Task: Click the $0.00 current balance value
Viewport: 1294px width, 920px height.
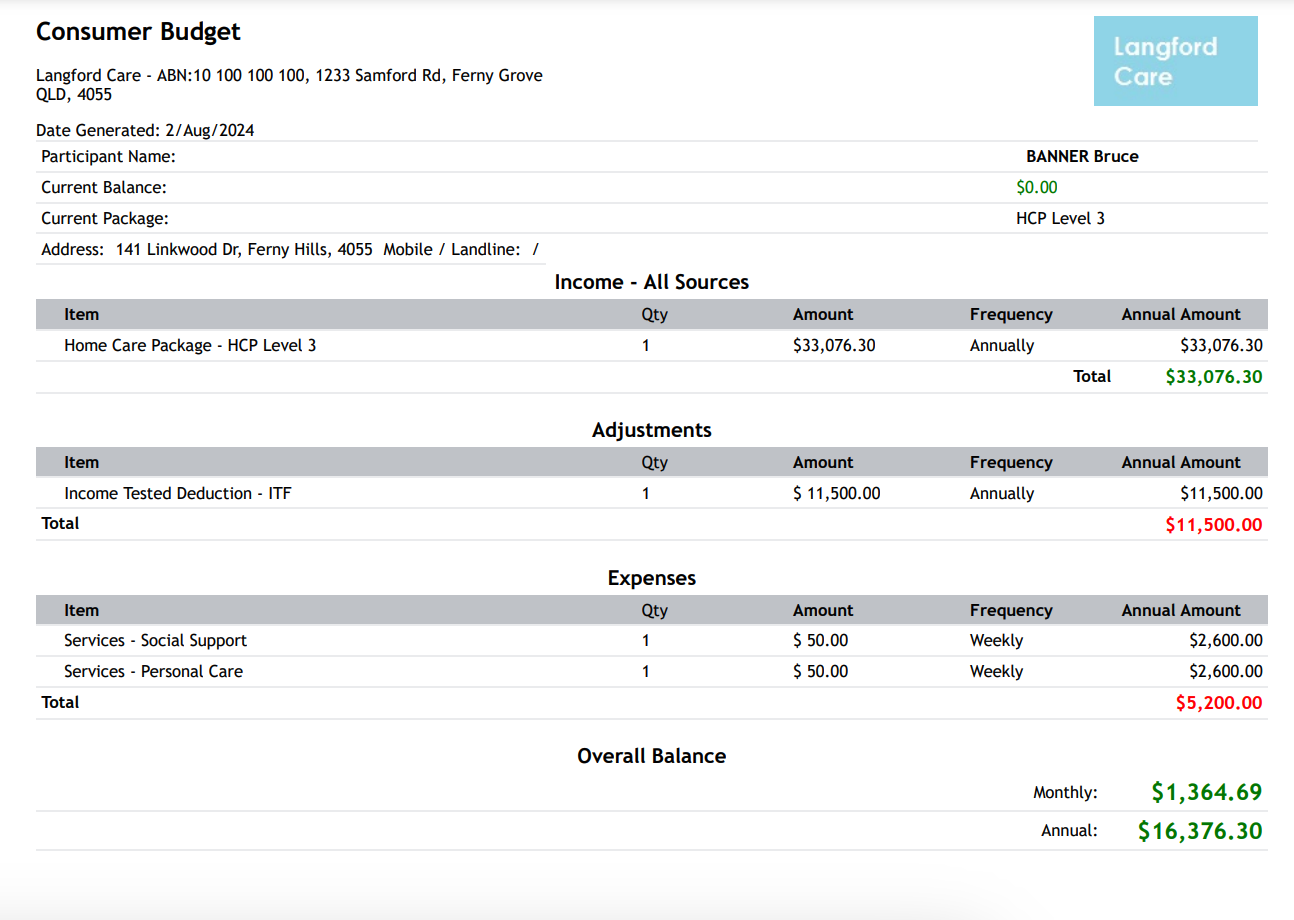Action: (x=1036, y=187)
